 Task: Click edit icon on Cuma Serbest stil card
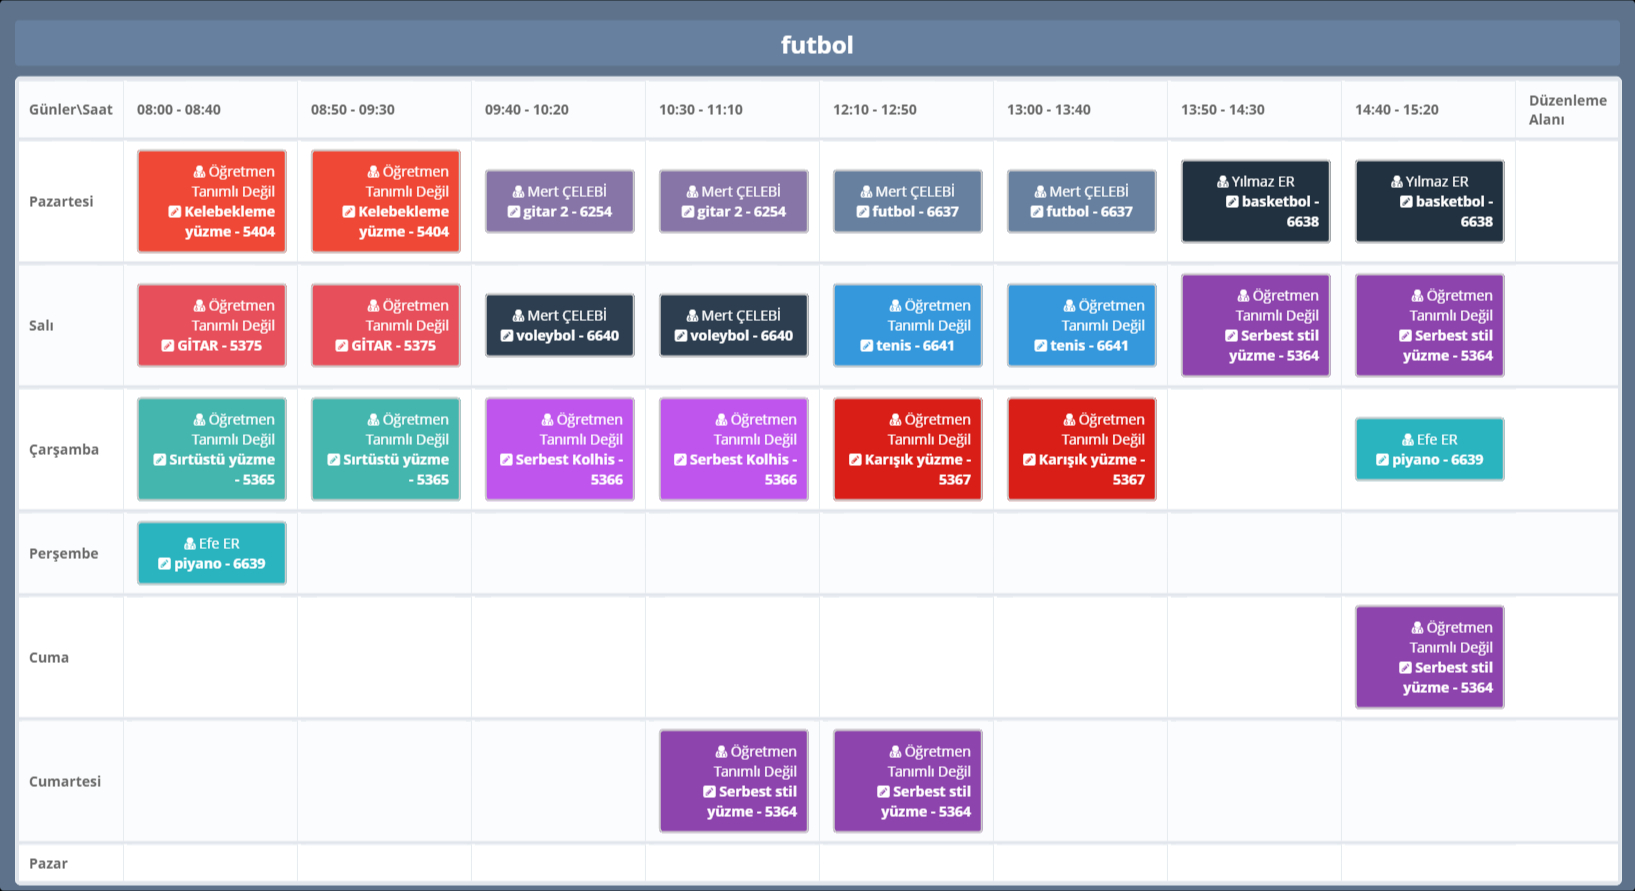(1405, 668)
